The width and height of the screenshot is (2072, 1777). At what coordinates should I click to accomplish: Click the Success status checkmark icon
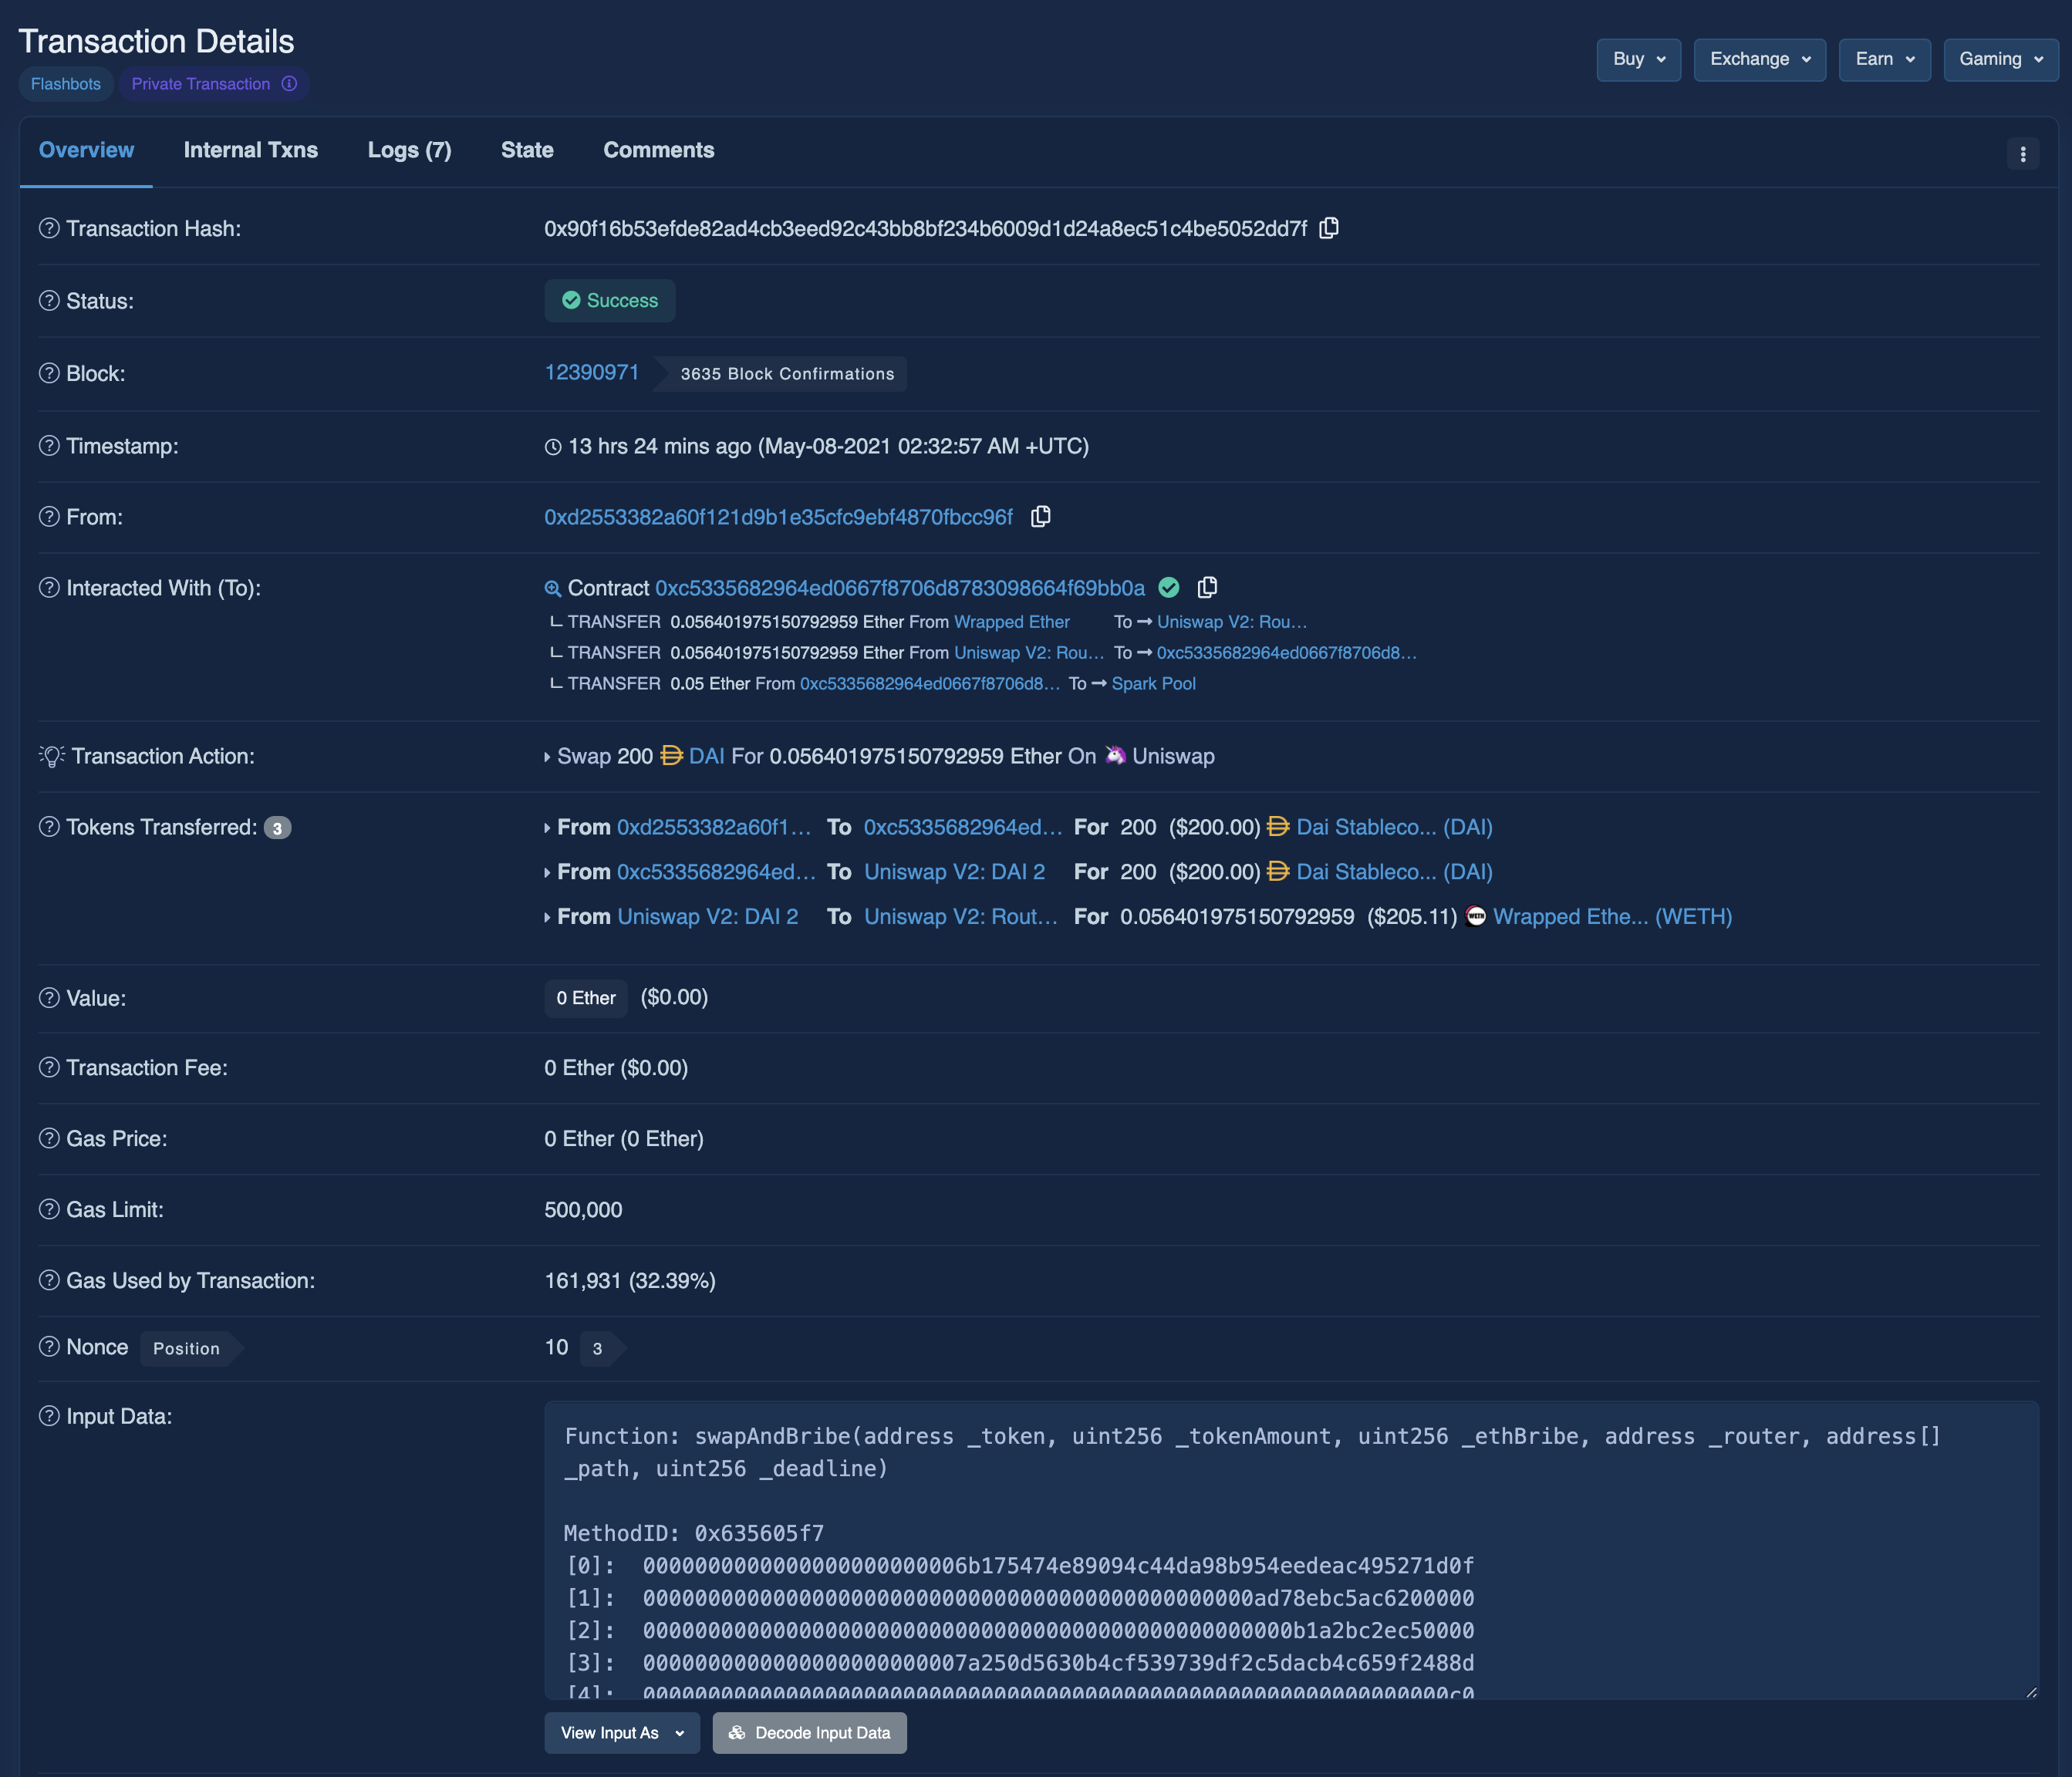571,298
